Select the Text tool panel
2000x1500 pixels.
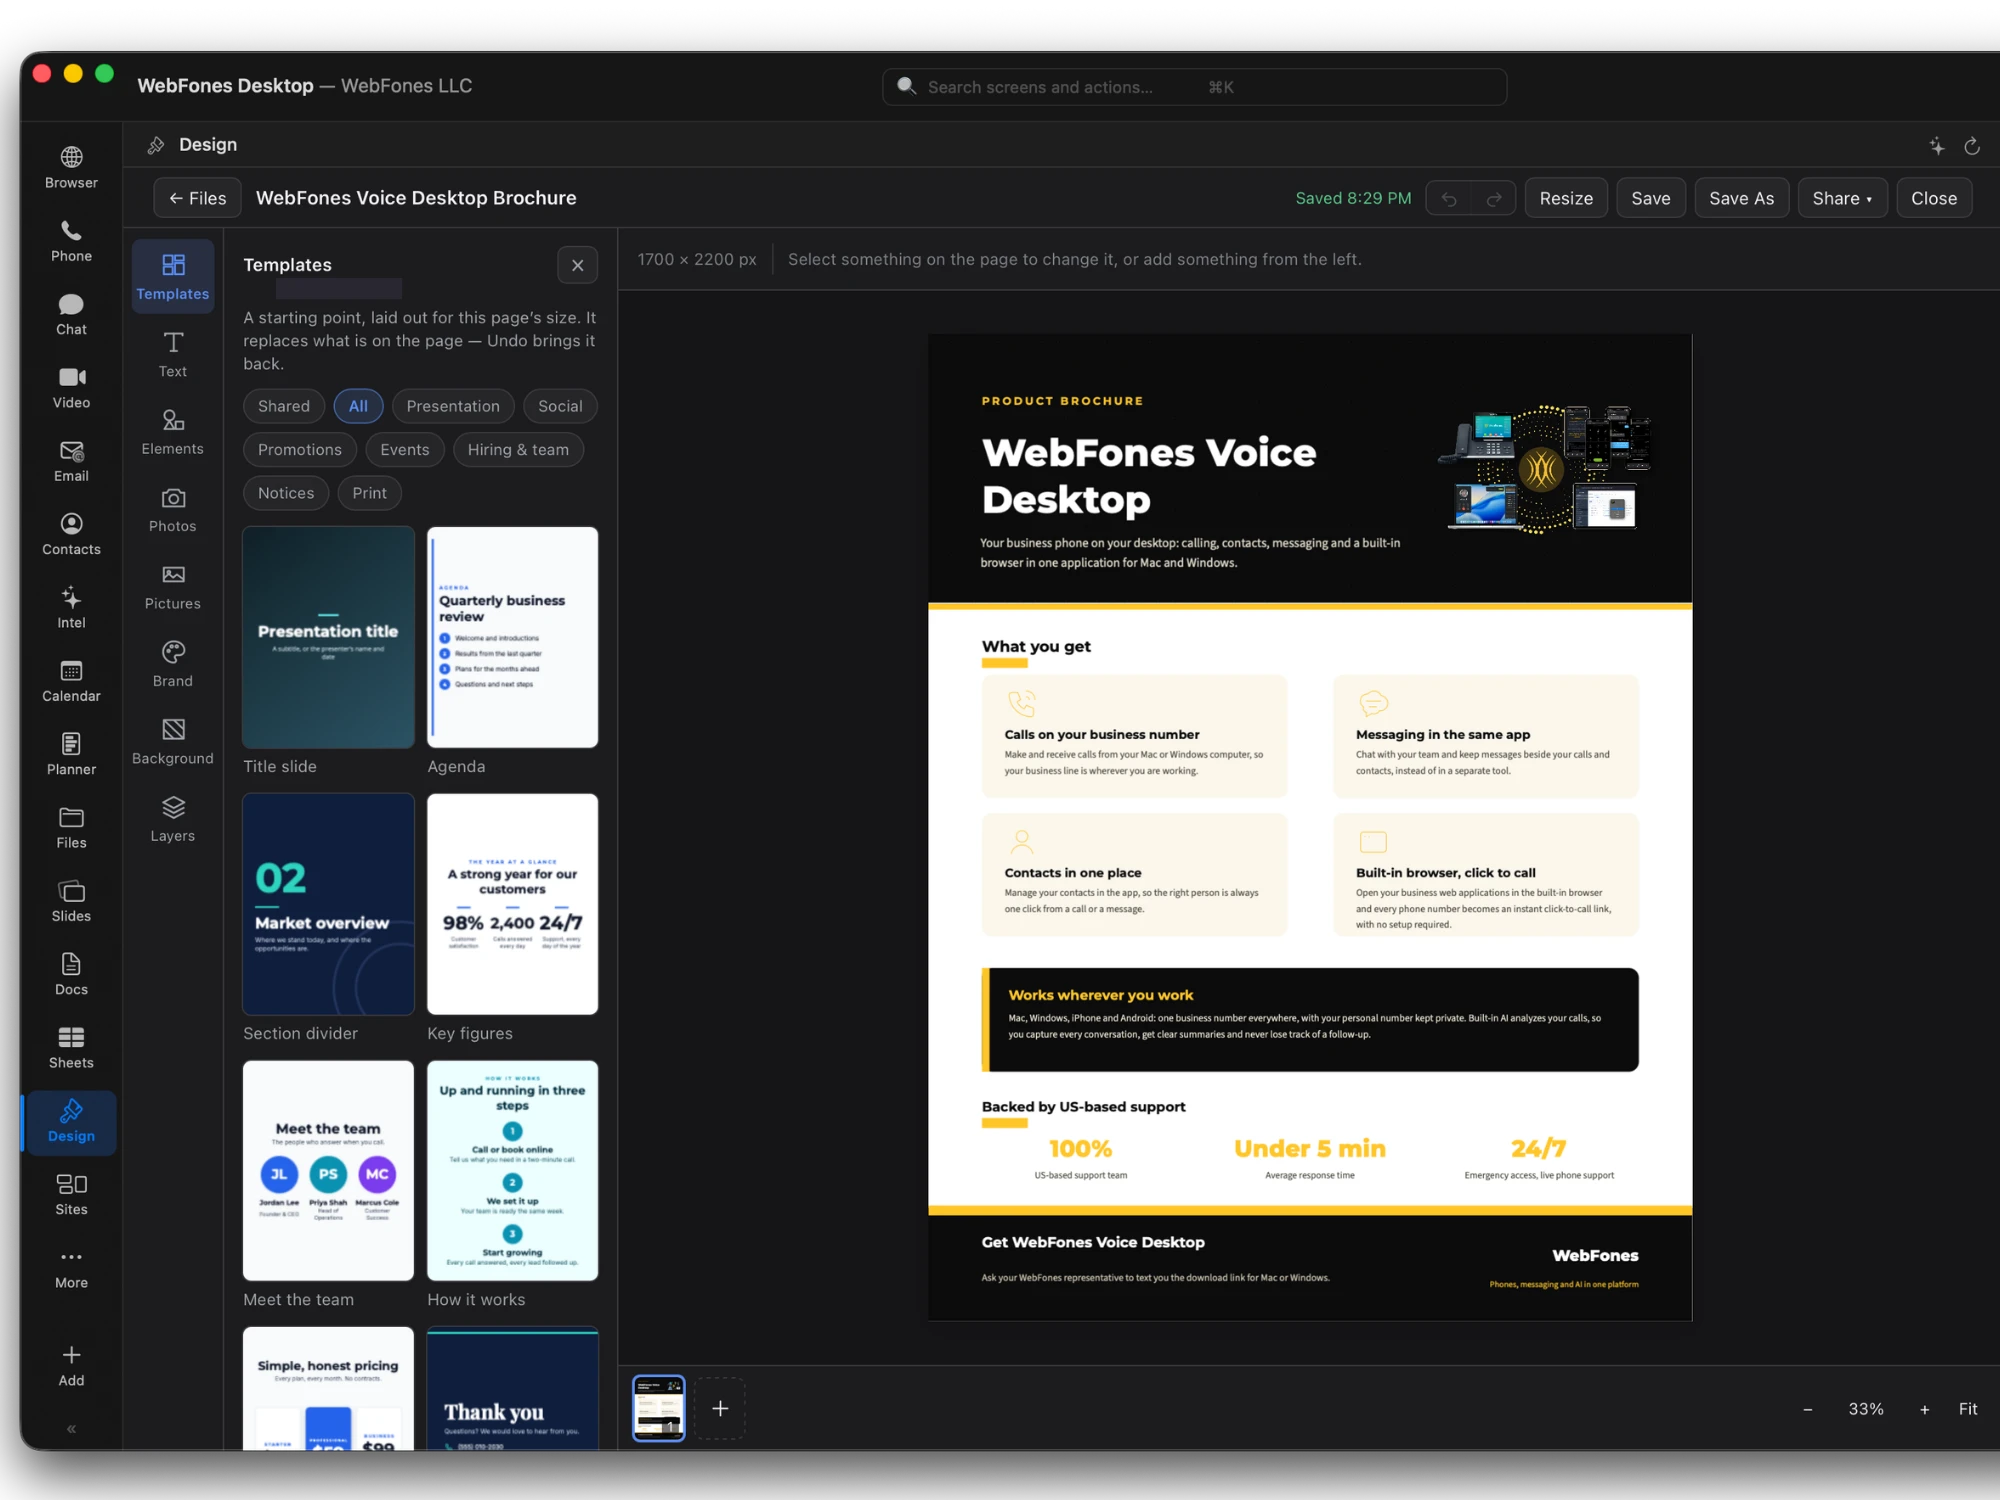(x=173, y=355)
